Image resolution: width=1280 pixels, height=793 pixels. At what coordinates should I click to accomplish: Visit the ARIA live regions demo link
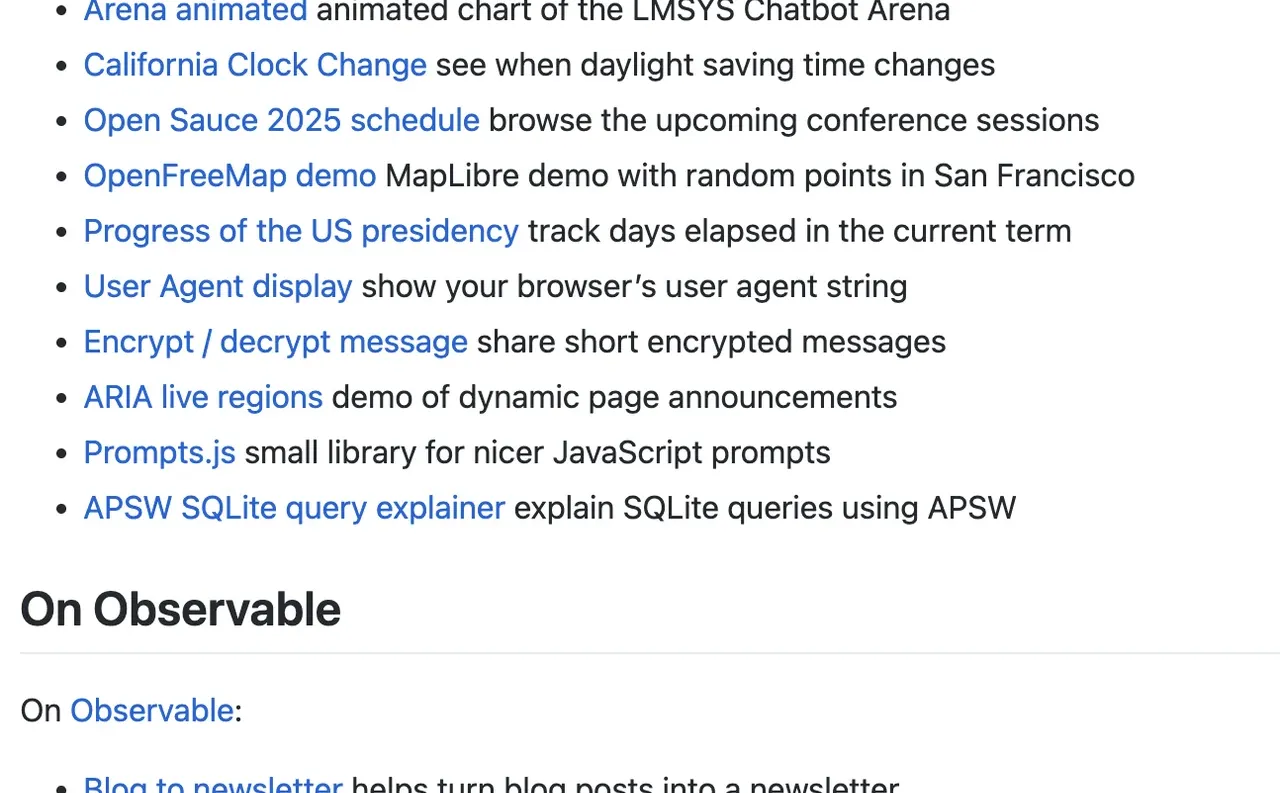pos(203,398)
